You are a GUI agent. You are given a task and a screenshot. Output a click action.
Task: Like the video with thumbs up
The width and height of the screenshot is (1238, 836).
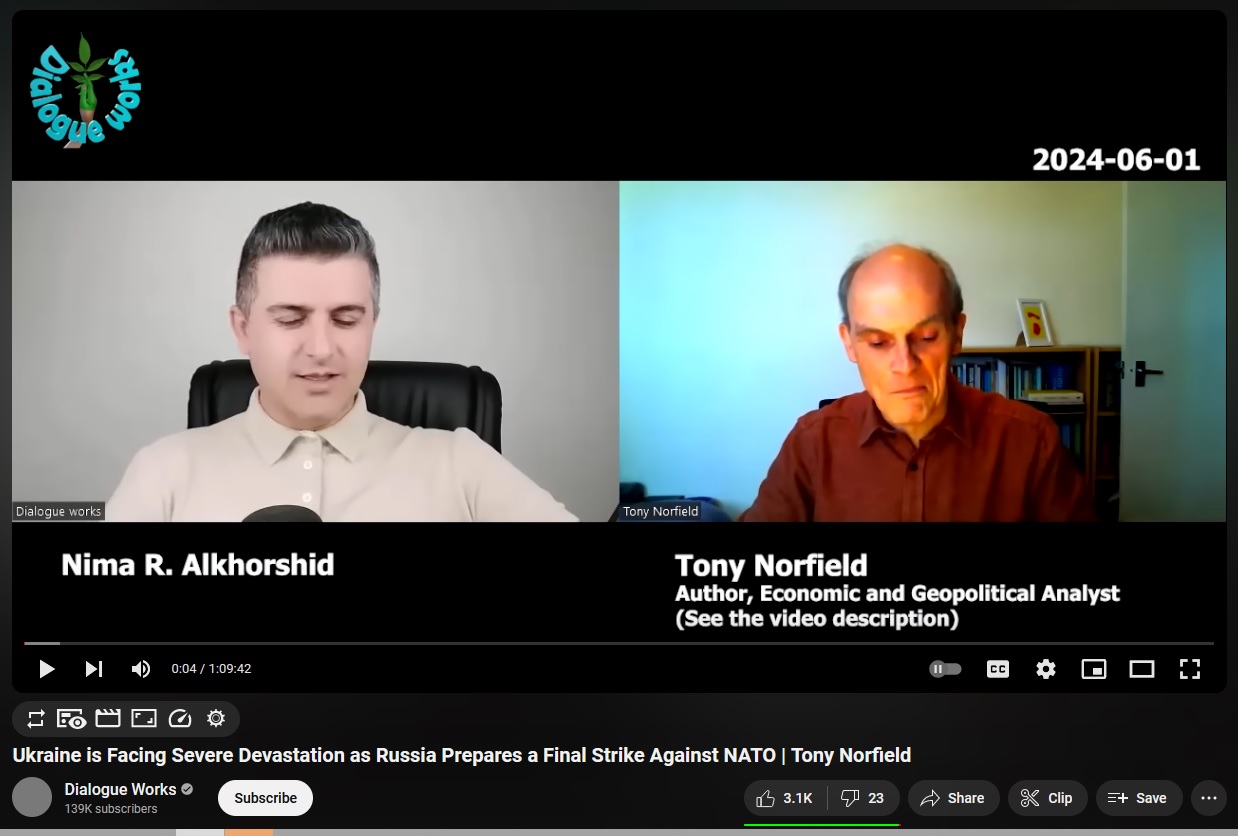(785, 798)
